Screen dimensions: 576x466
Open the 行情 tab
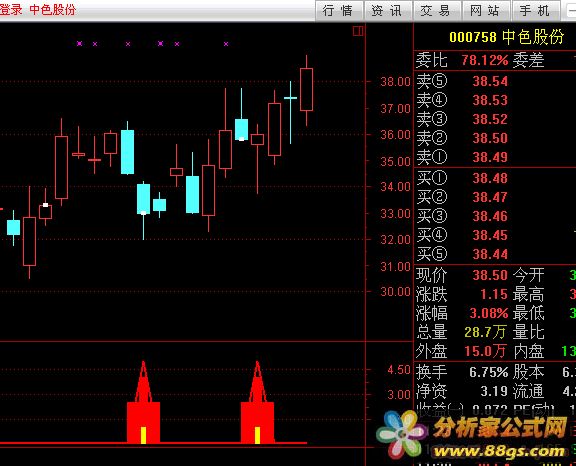tap(339, 11)
